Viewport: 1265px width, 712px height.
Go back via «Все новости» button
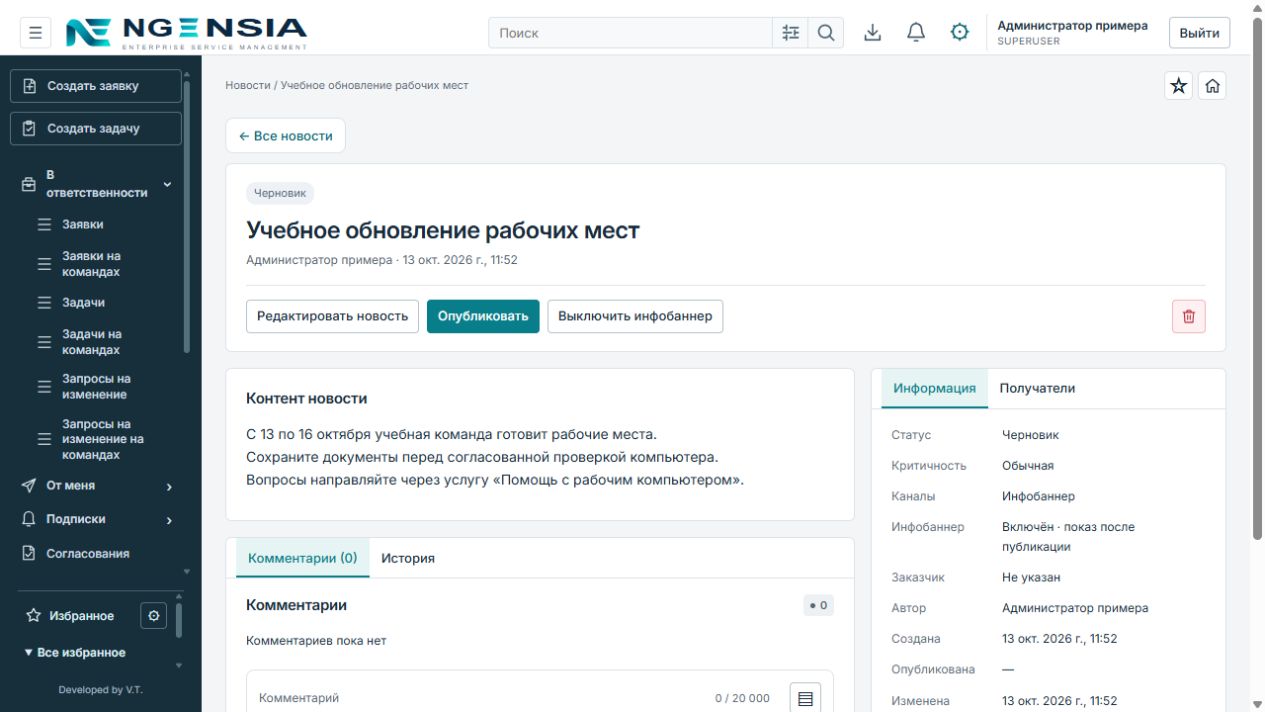286,136
